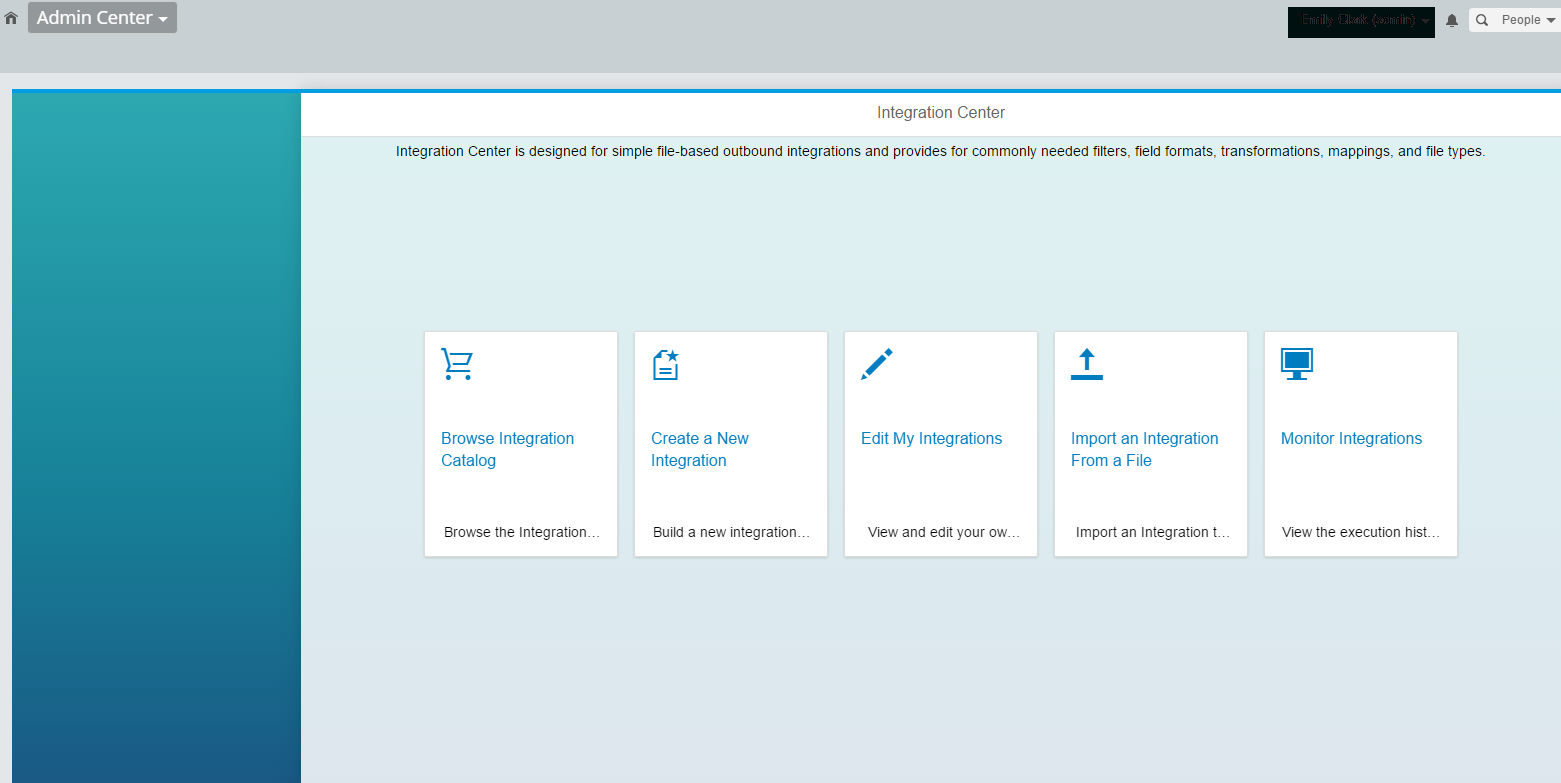Click the upload arrow icon
1561x783 pixels.
(1087, 364)
